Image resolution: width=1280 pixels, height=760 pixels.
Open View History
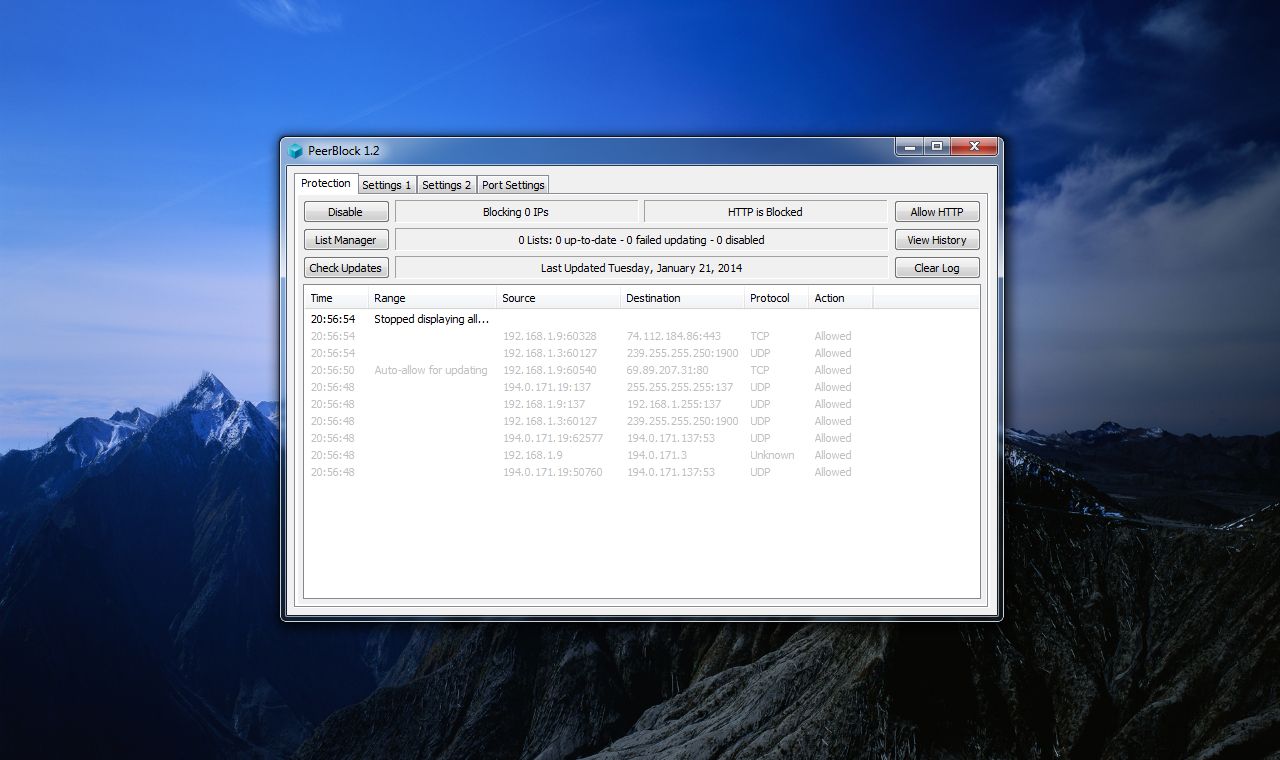click(936, 239)
